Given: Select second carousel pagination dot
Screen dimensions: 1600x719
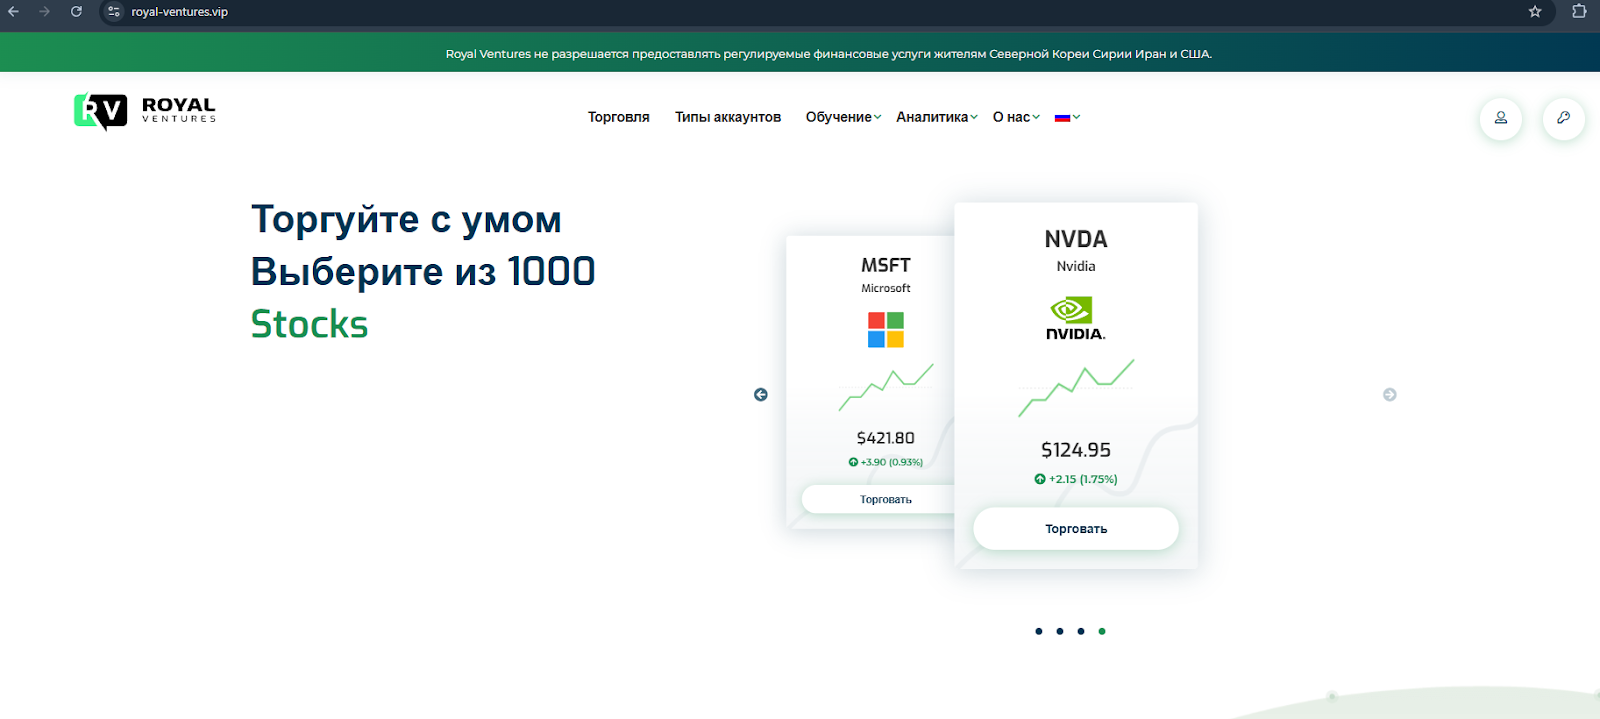Looking at the screenshot, I should coord(1060,631).
